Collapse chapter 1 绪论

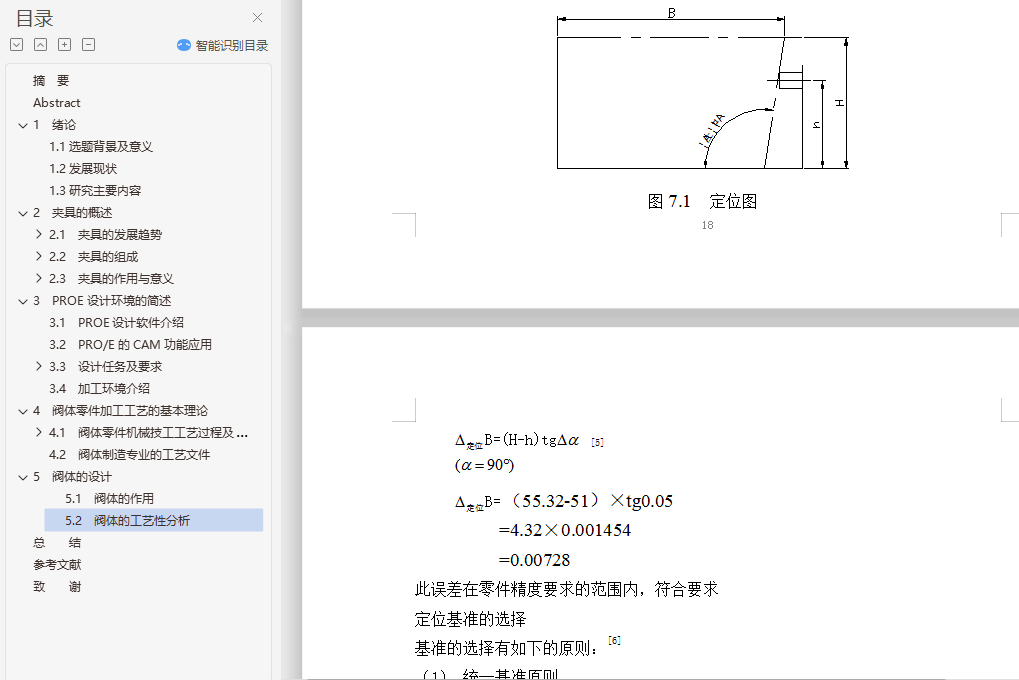click(x=23, y=125)
